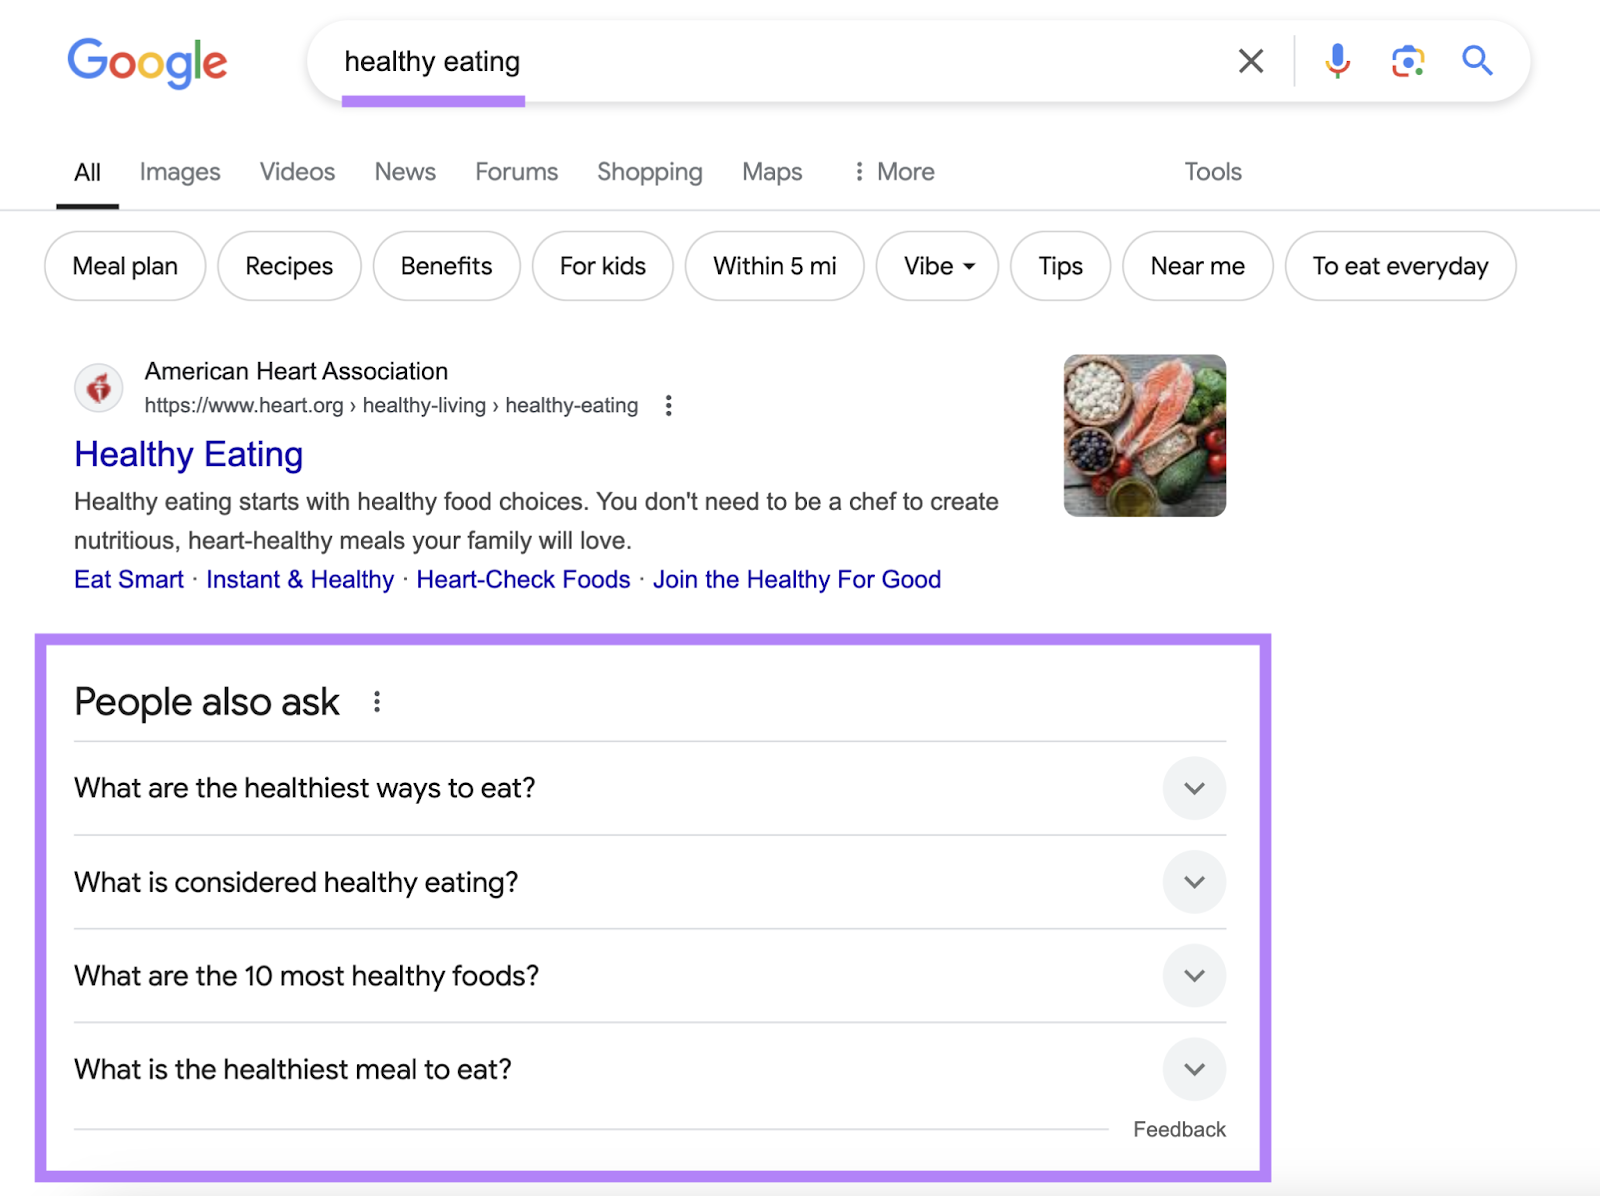Open Google Lens image search

tap(1407, 61)
